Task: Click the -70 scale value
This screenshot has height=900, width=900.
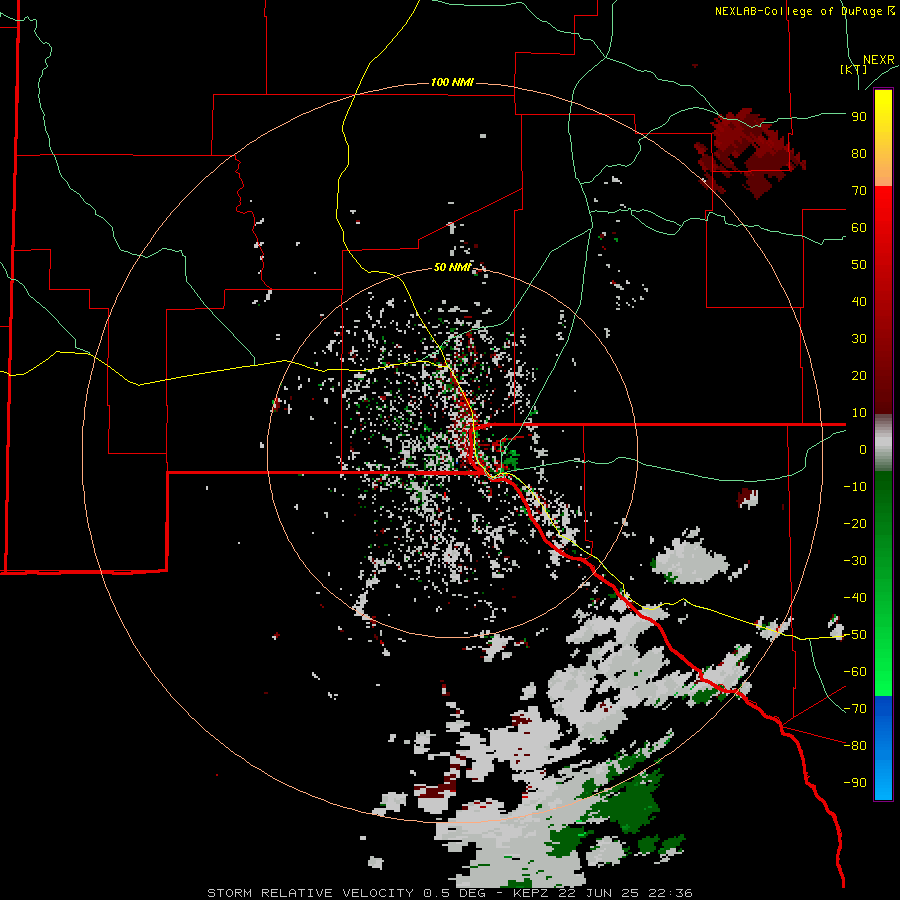Action: 855,709
